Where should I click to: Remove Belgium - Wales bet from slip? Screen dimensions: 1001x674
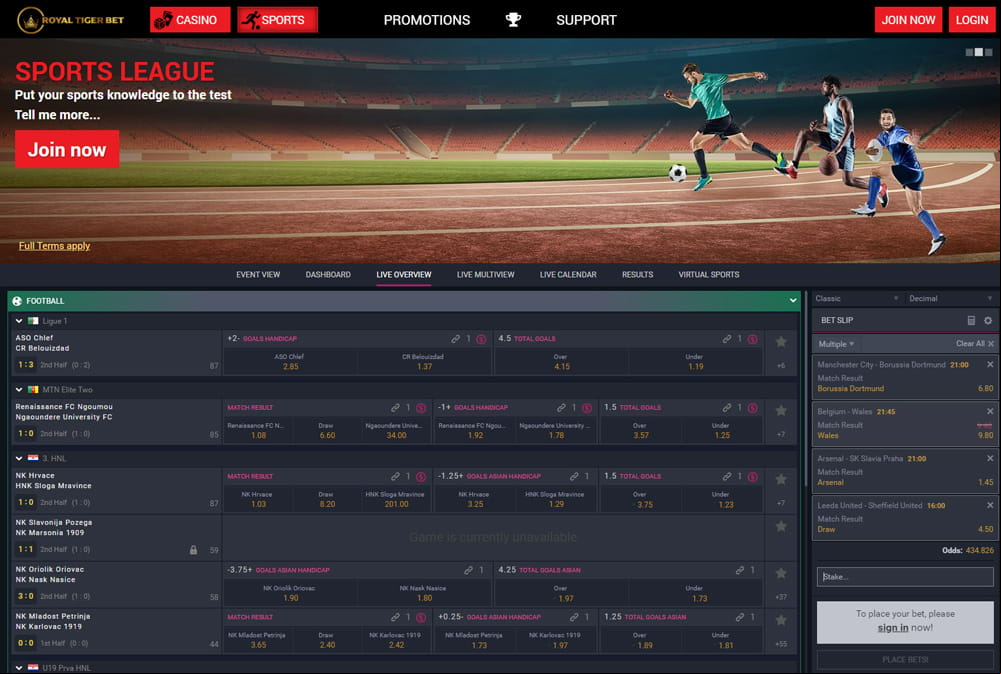click(x=990, y=411)
